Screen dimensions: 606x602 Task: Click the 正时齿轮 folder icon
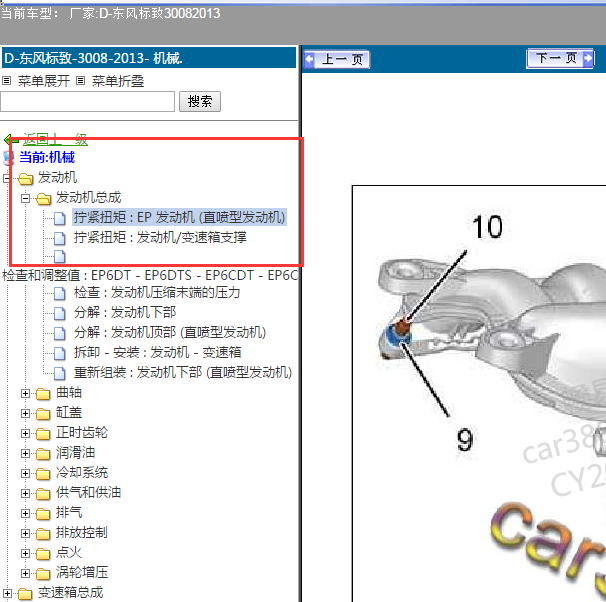(43, 434)
